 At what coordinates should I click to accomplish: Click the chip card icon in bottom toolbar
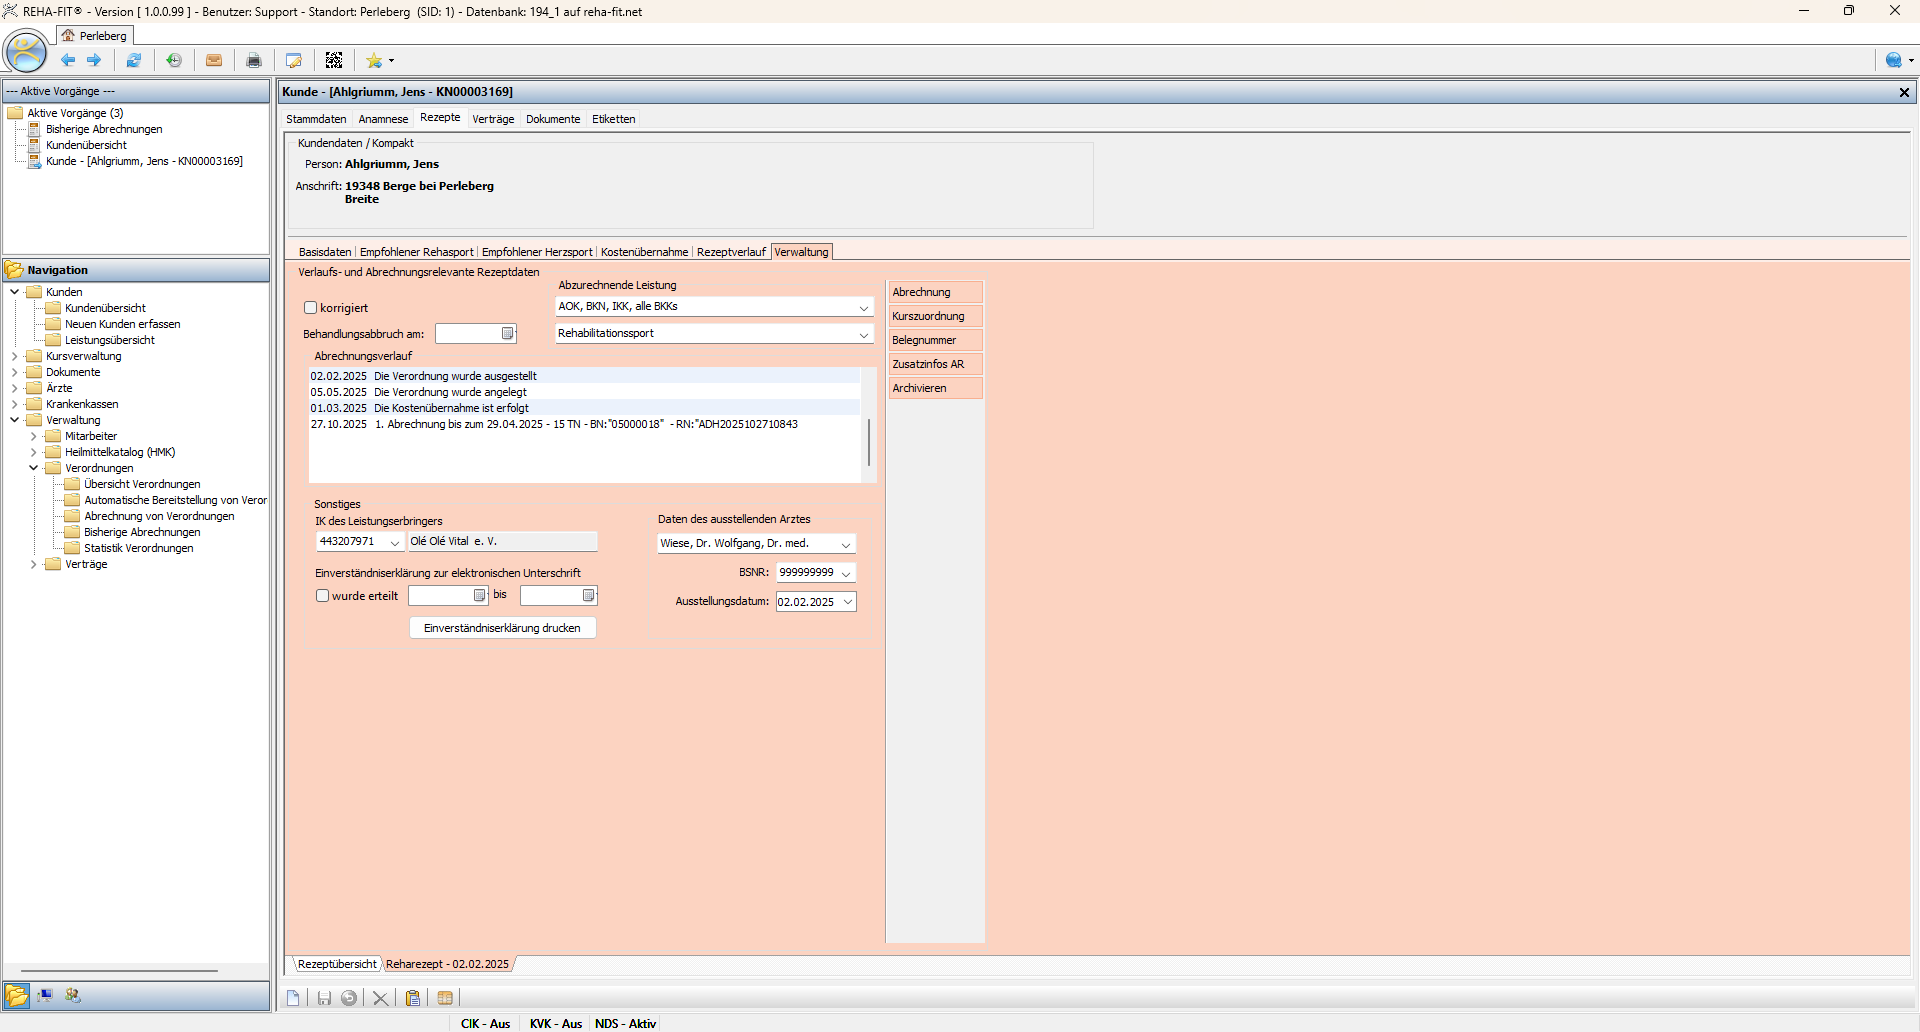(x=445, y=998)
